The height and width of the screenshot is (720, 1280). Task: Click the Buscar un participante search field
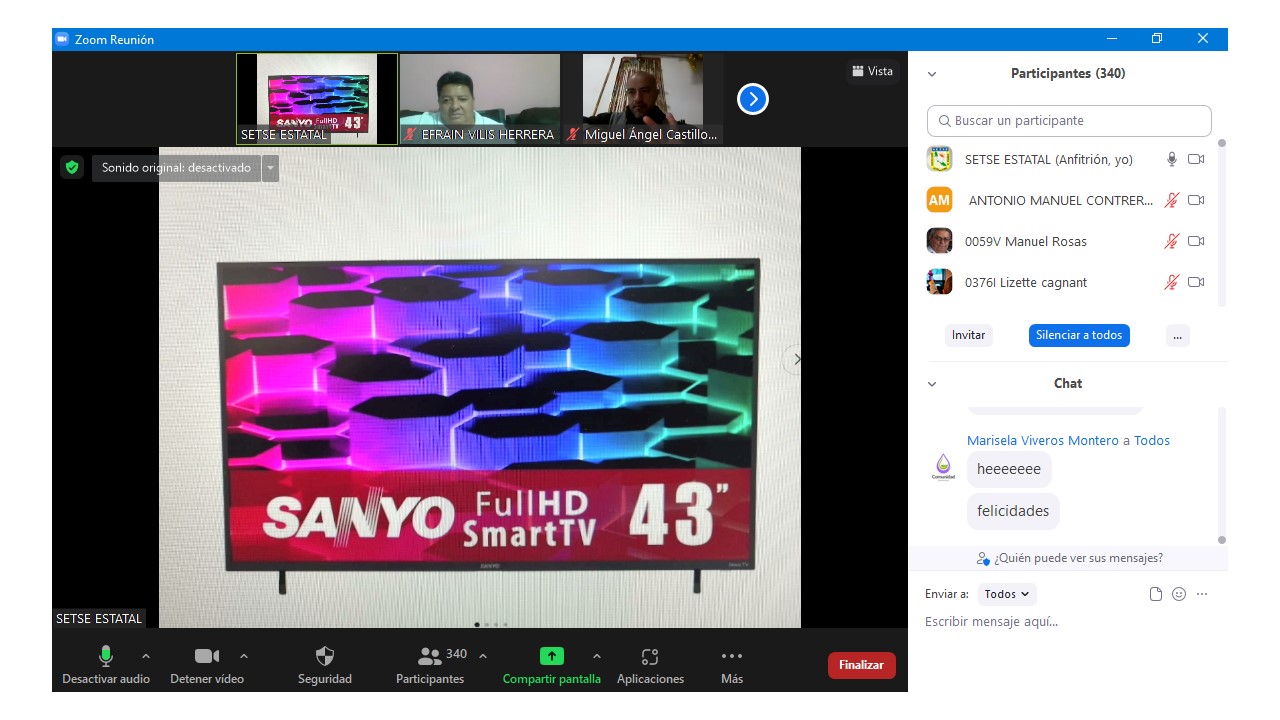1069,121
